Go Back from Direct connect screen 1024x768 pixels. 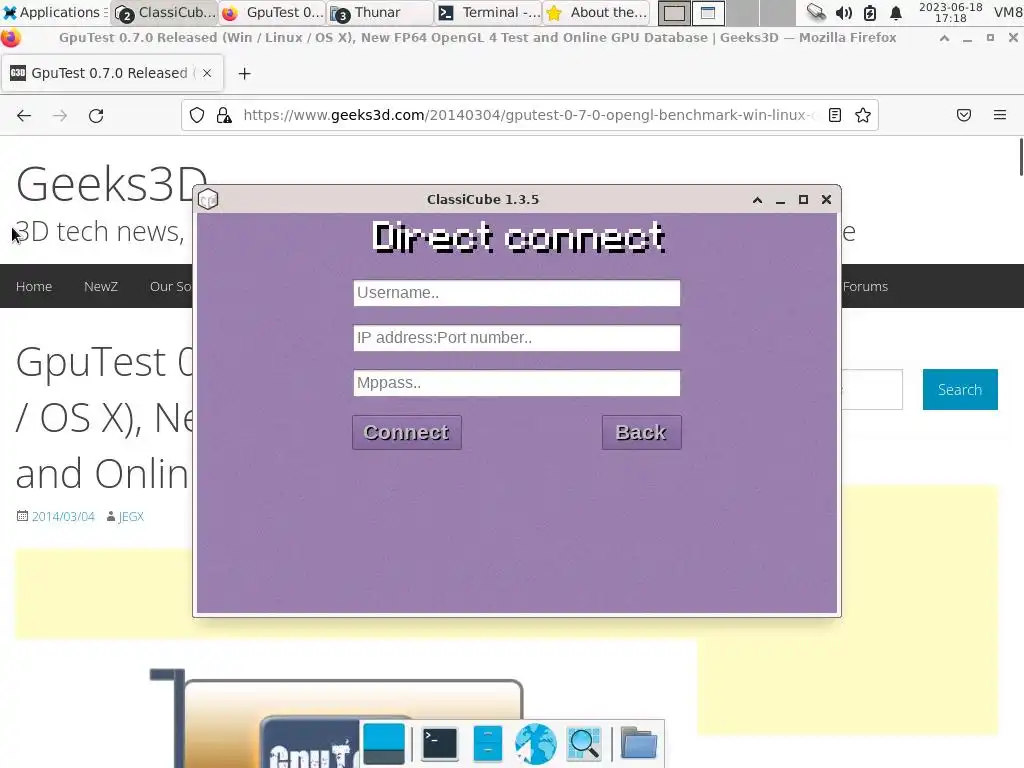[x=641, y=432]
